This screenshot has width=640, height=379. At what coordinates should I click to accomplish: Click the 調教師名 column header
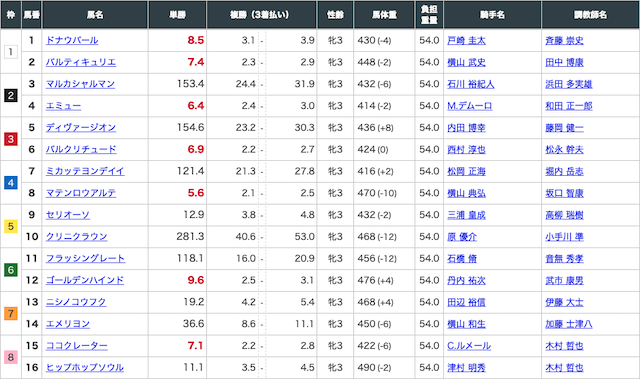pos(590,15)
